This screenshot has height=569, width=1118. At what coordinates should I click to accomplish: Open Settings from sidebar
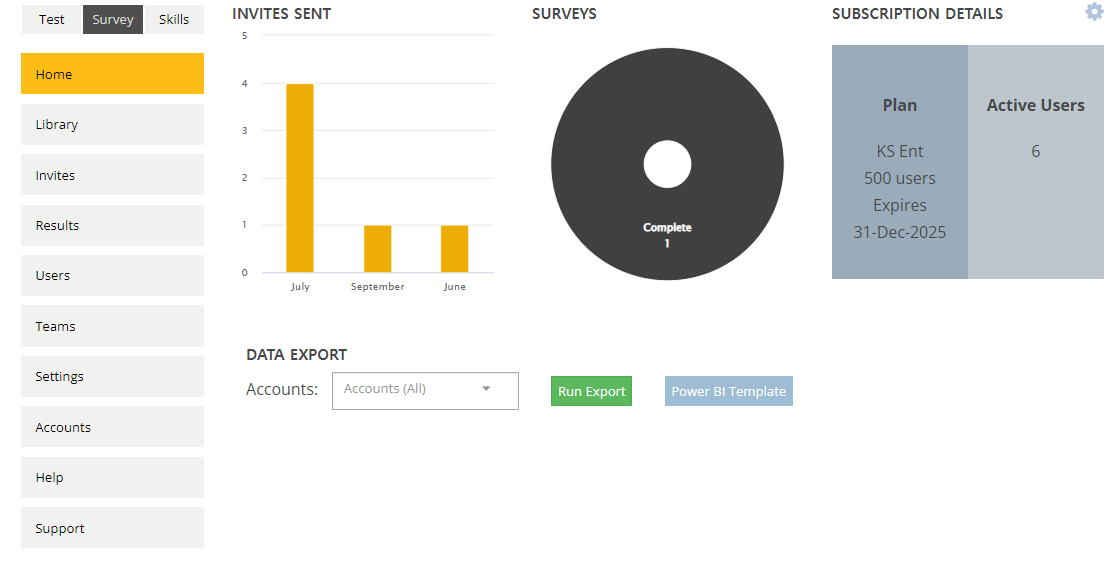pyautogui.click(x=112, y=376)
